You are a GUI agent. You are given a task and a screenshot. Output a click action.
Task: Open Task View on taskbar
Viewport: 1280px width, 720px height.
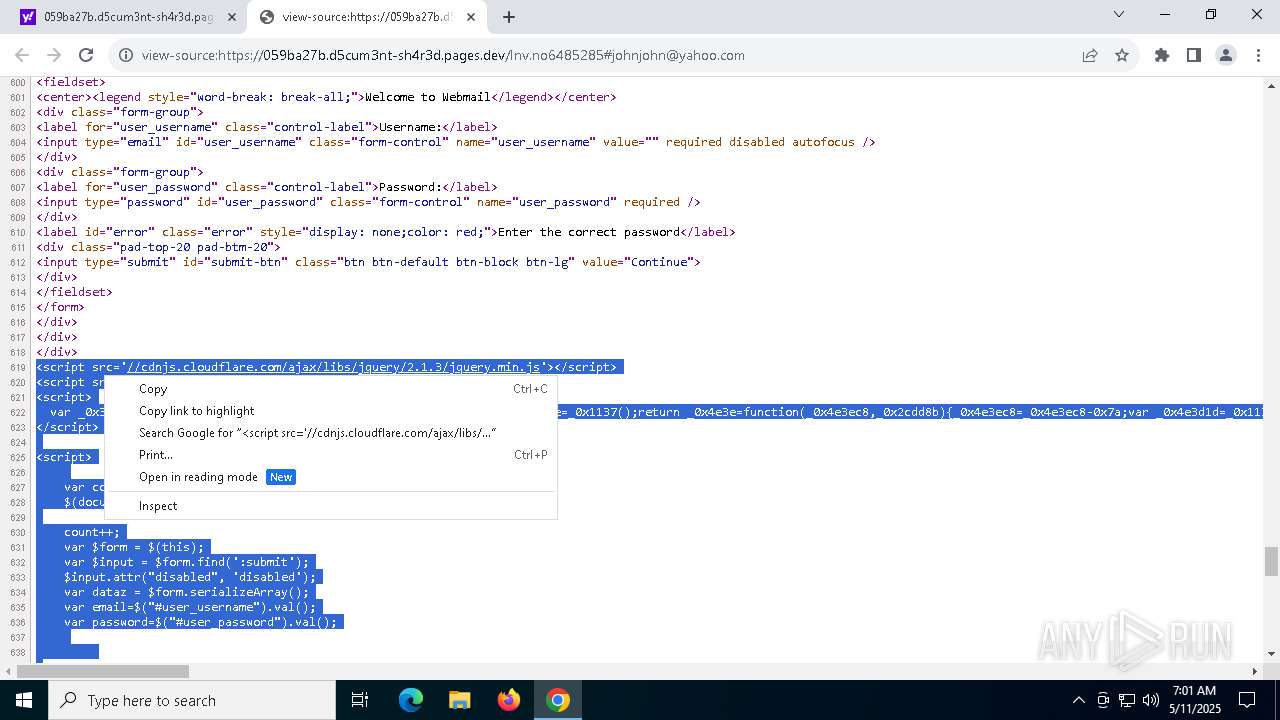pyautogui.click(x=360, y=700)
